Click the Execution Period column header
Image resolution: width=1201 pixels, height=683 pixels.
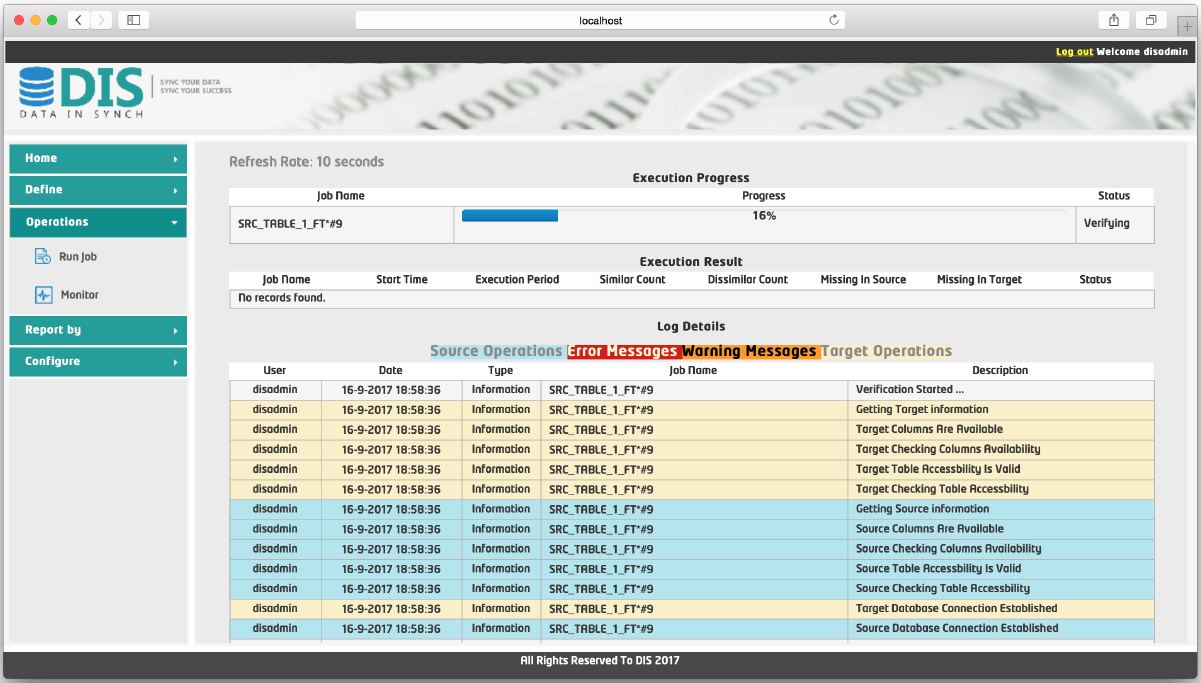point(517,280)
